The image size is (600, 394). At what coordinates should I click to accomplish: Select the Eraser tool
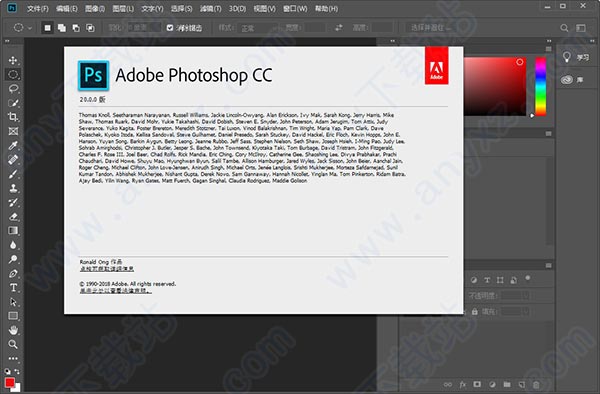pyautogui.click(x=13, y=217)
